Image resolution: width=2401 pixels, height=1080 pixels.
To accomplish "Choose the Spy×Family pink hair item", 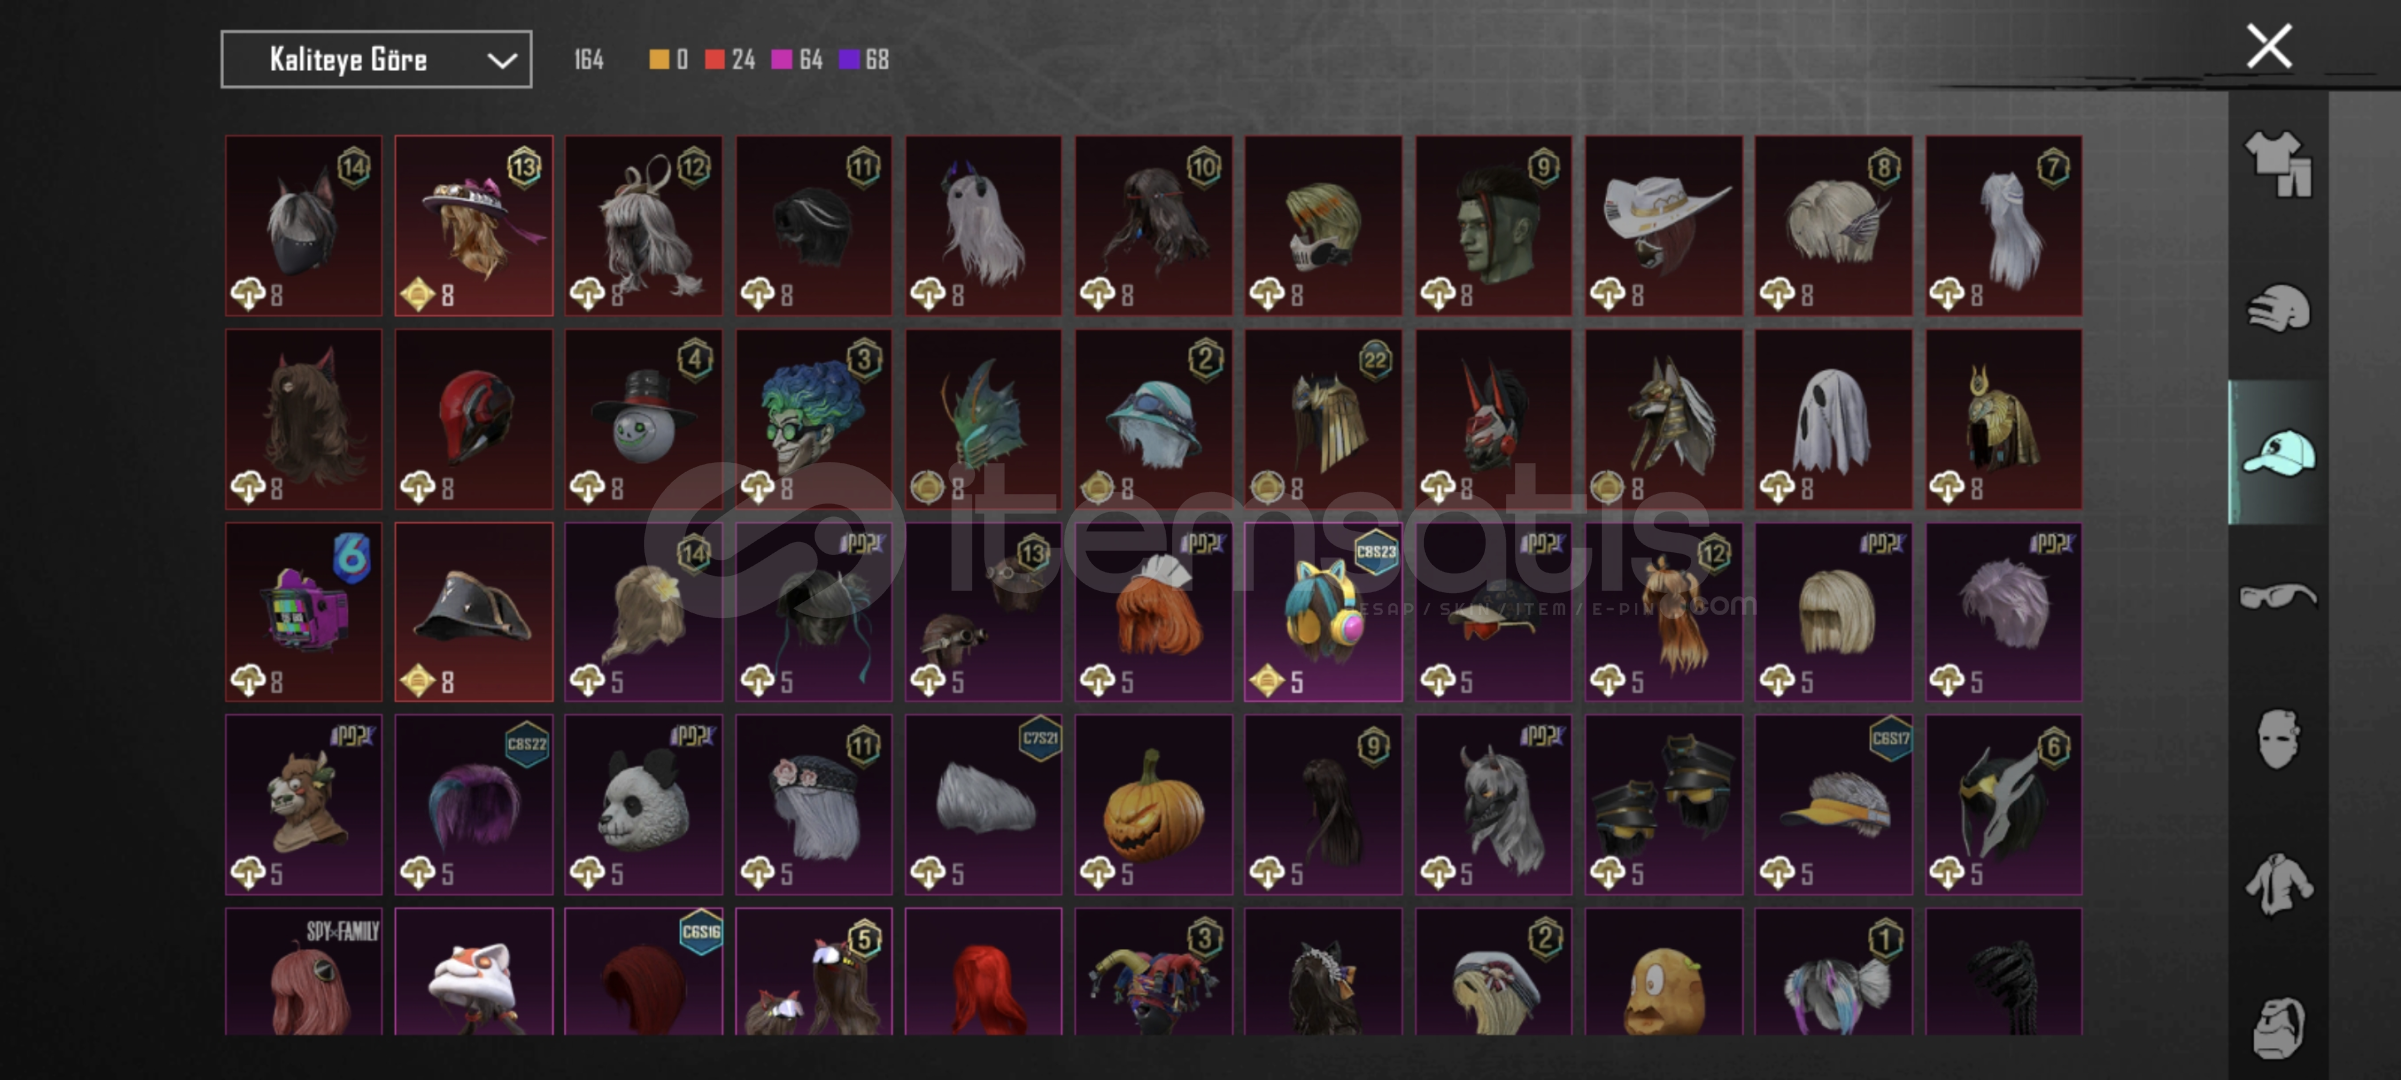I will (303, 971).
